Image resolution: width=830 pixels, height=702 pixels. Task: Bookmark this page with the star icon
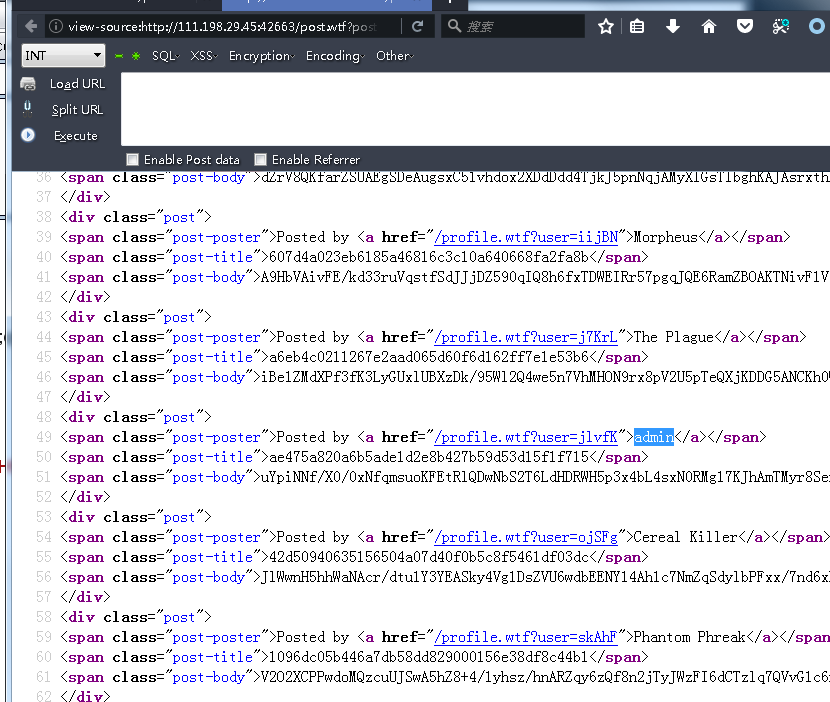pyautogui.click(x=605, y=27)
